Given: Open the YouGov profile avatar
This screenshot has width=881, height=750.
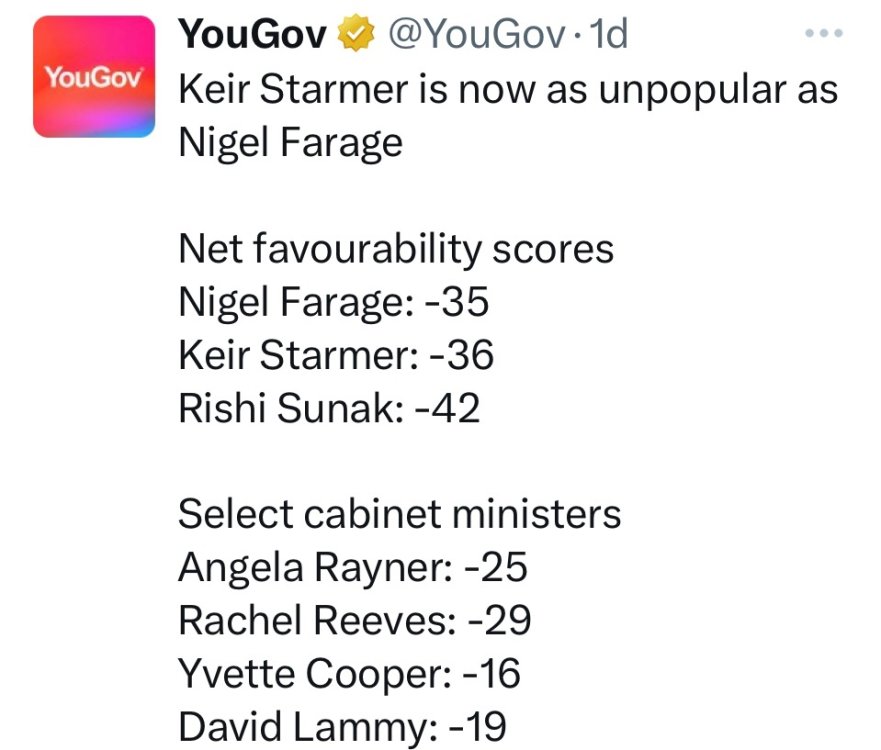Looking at the screenshot, I should 94,77.
